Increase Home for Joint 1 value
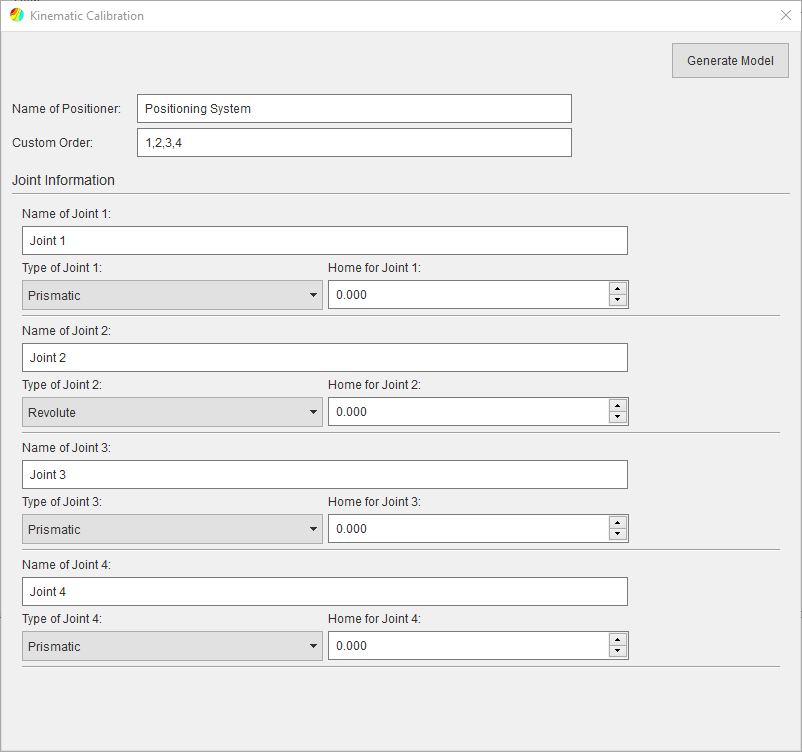 pos(618,289)
